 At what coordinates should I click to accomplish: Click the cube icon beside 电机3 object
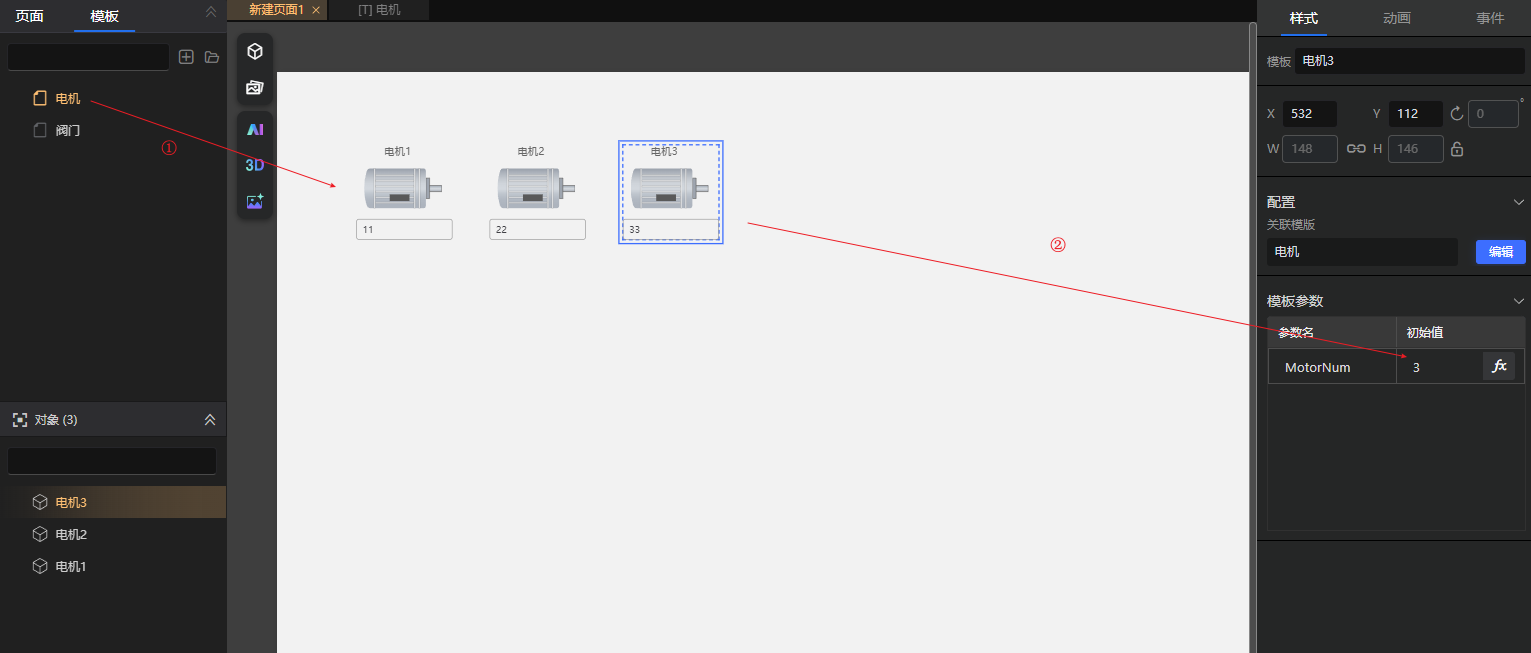[40, 502]
